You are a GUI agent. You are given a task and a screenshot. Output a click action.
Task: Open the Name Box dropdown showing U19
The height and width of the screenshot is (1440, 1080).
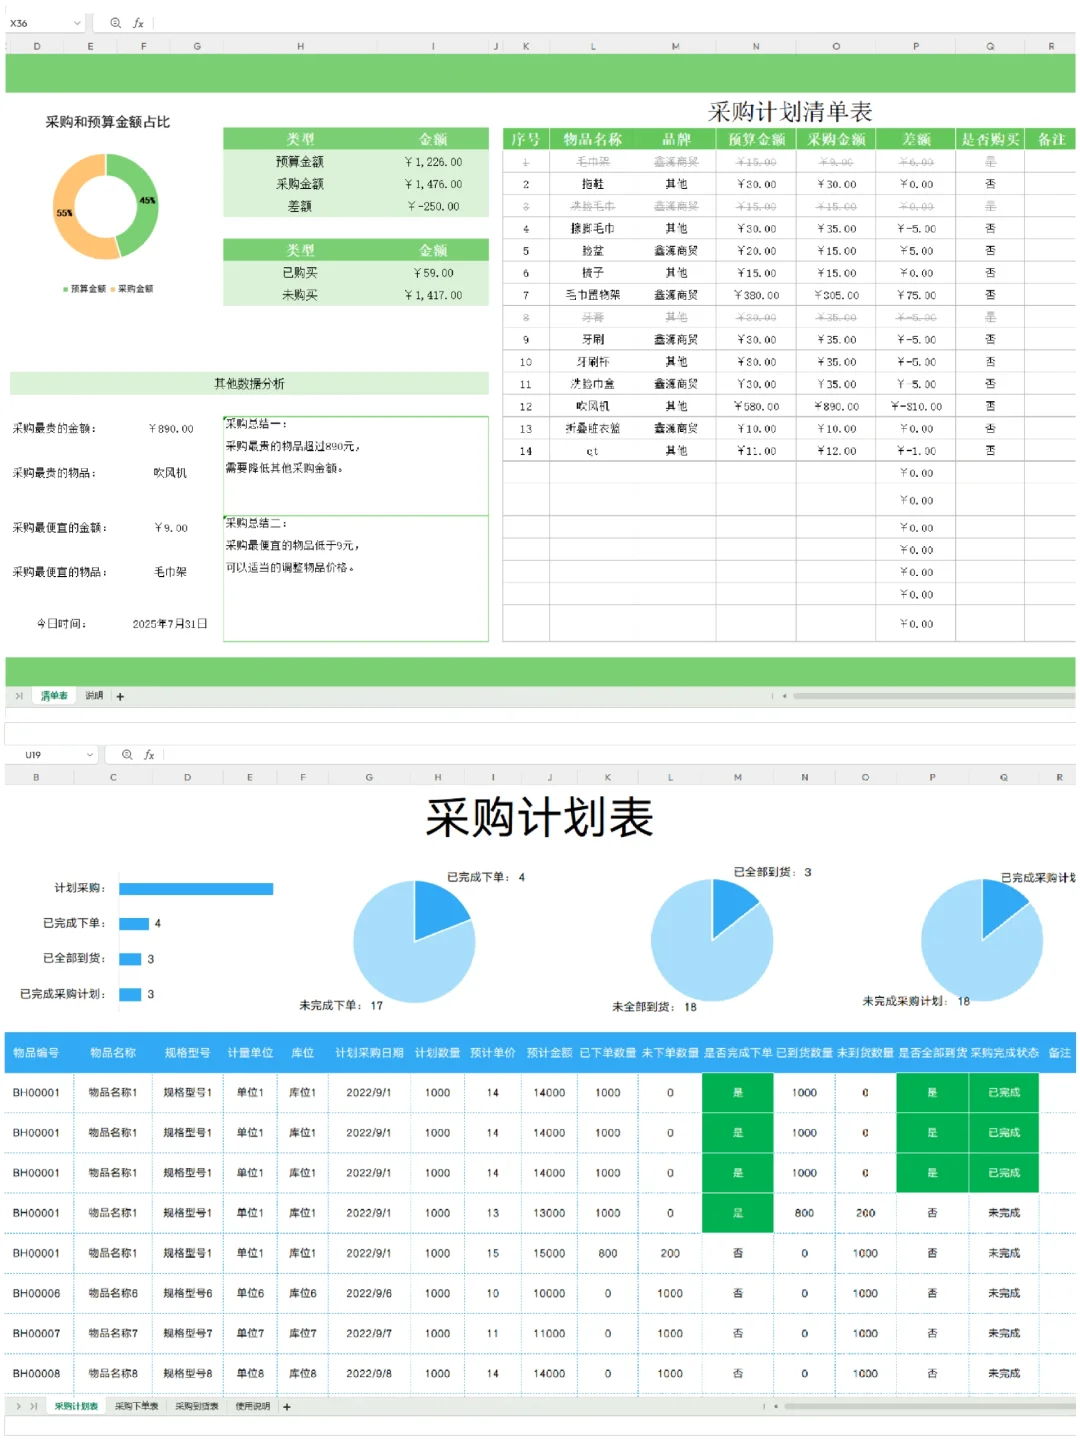pos(89,755)
